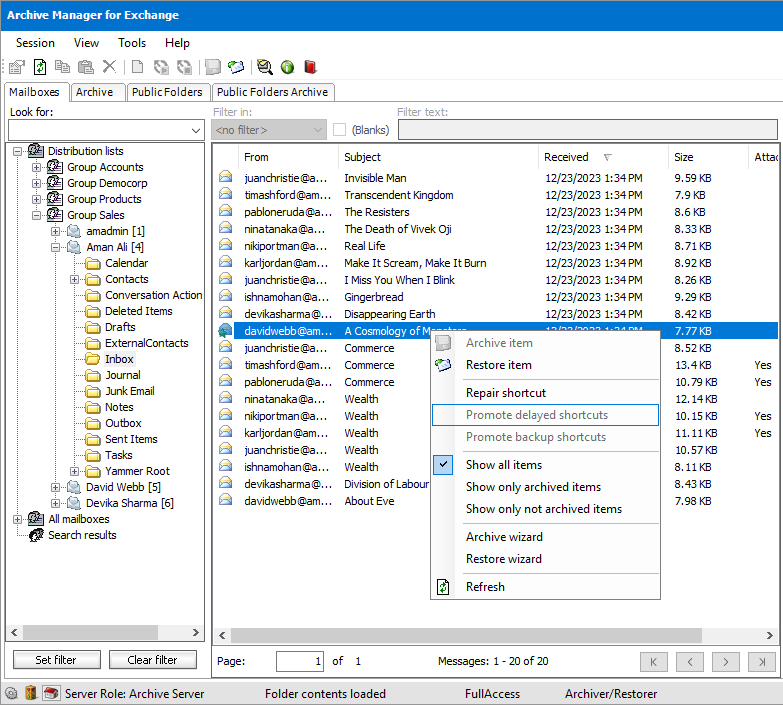Click the Delete X toolbar icon

(109, 66)
